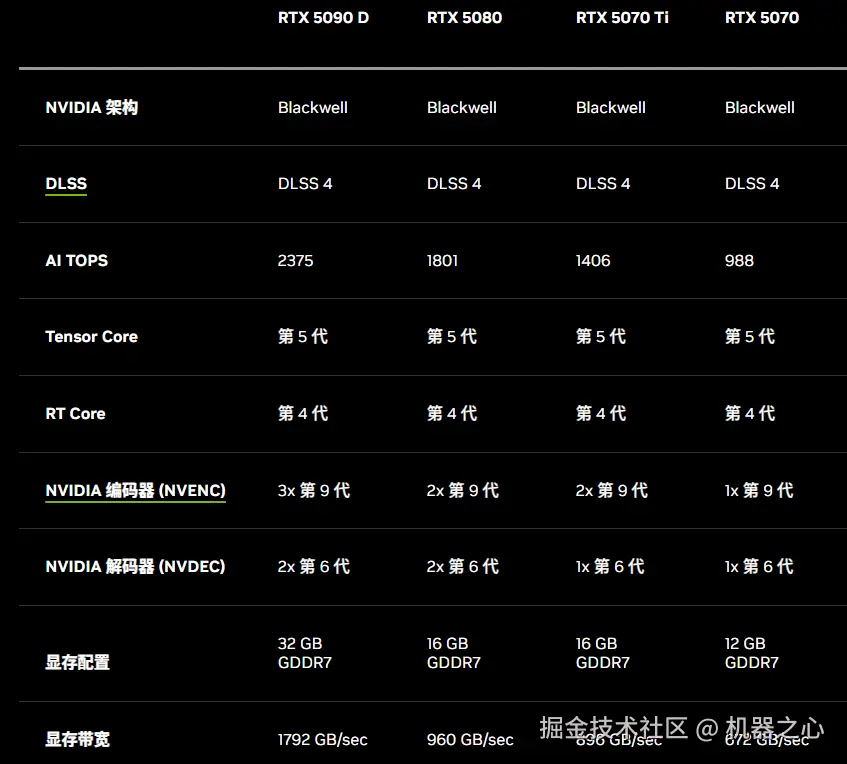This screenshot has height=764, width=847.
Task: Click 16 GB GDDR7 under RTX 5080
Action: click(x=454, y=653)
